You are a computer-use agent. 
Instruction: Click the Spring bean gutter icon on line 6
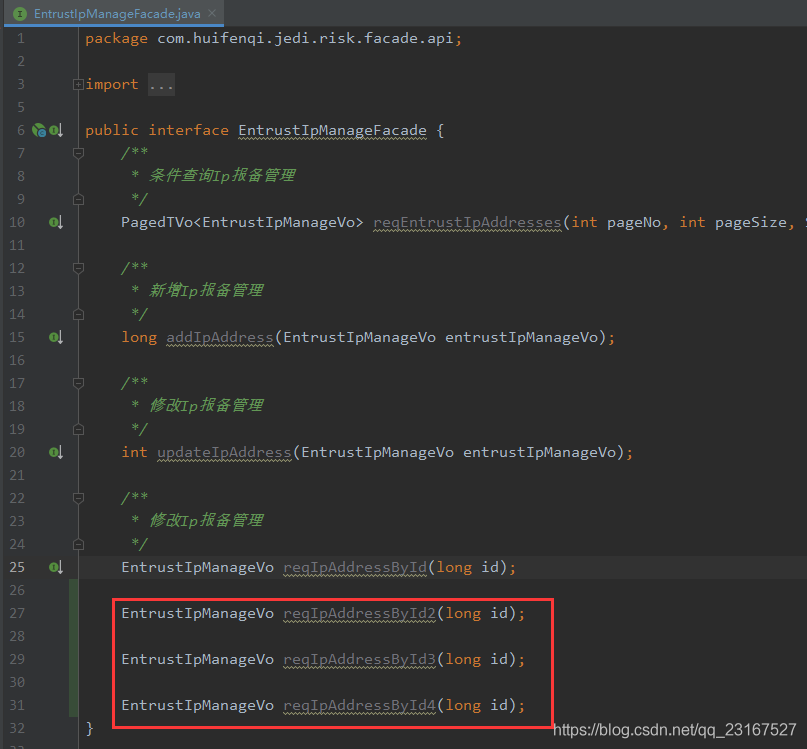click(38, 130)
